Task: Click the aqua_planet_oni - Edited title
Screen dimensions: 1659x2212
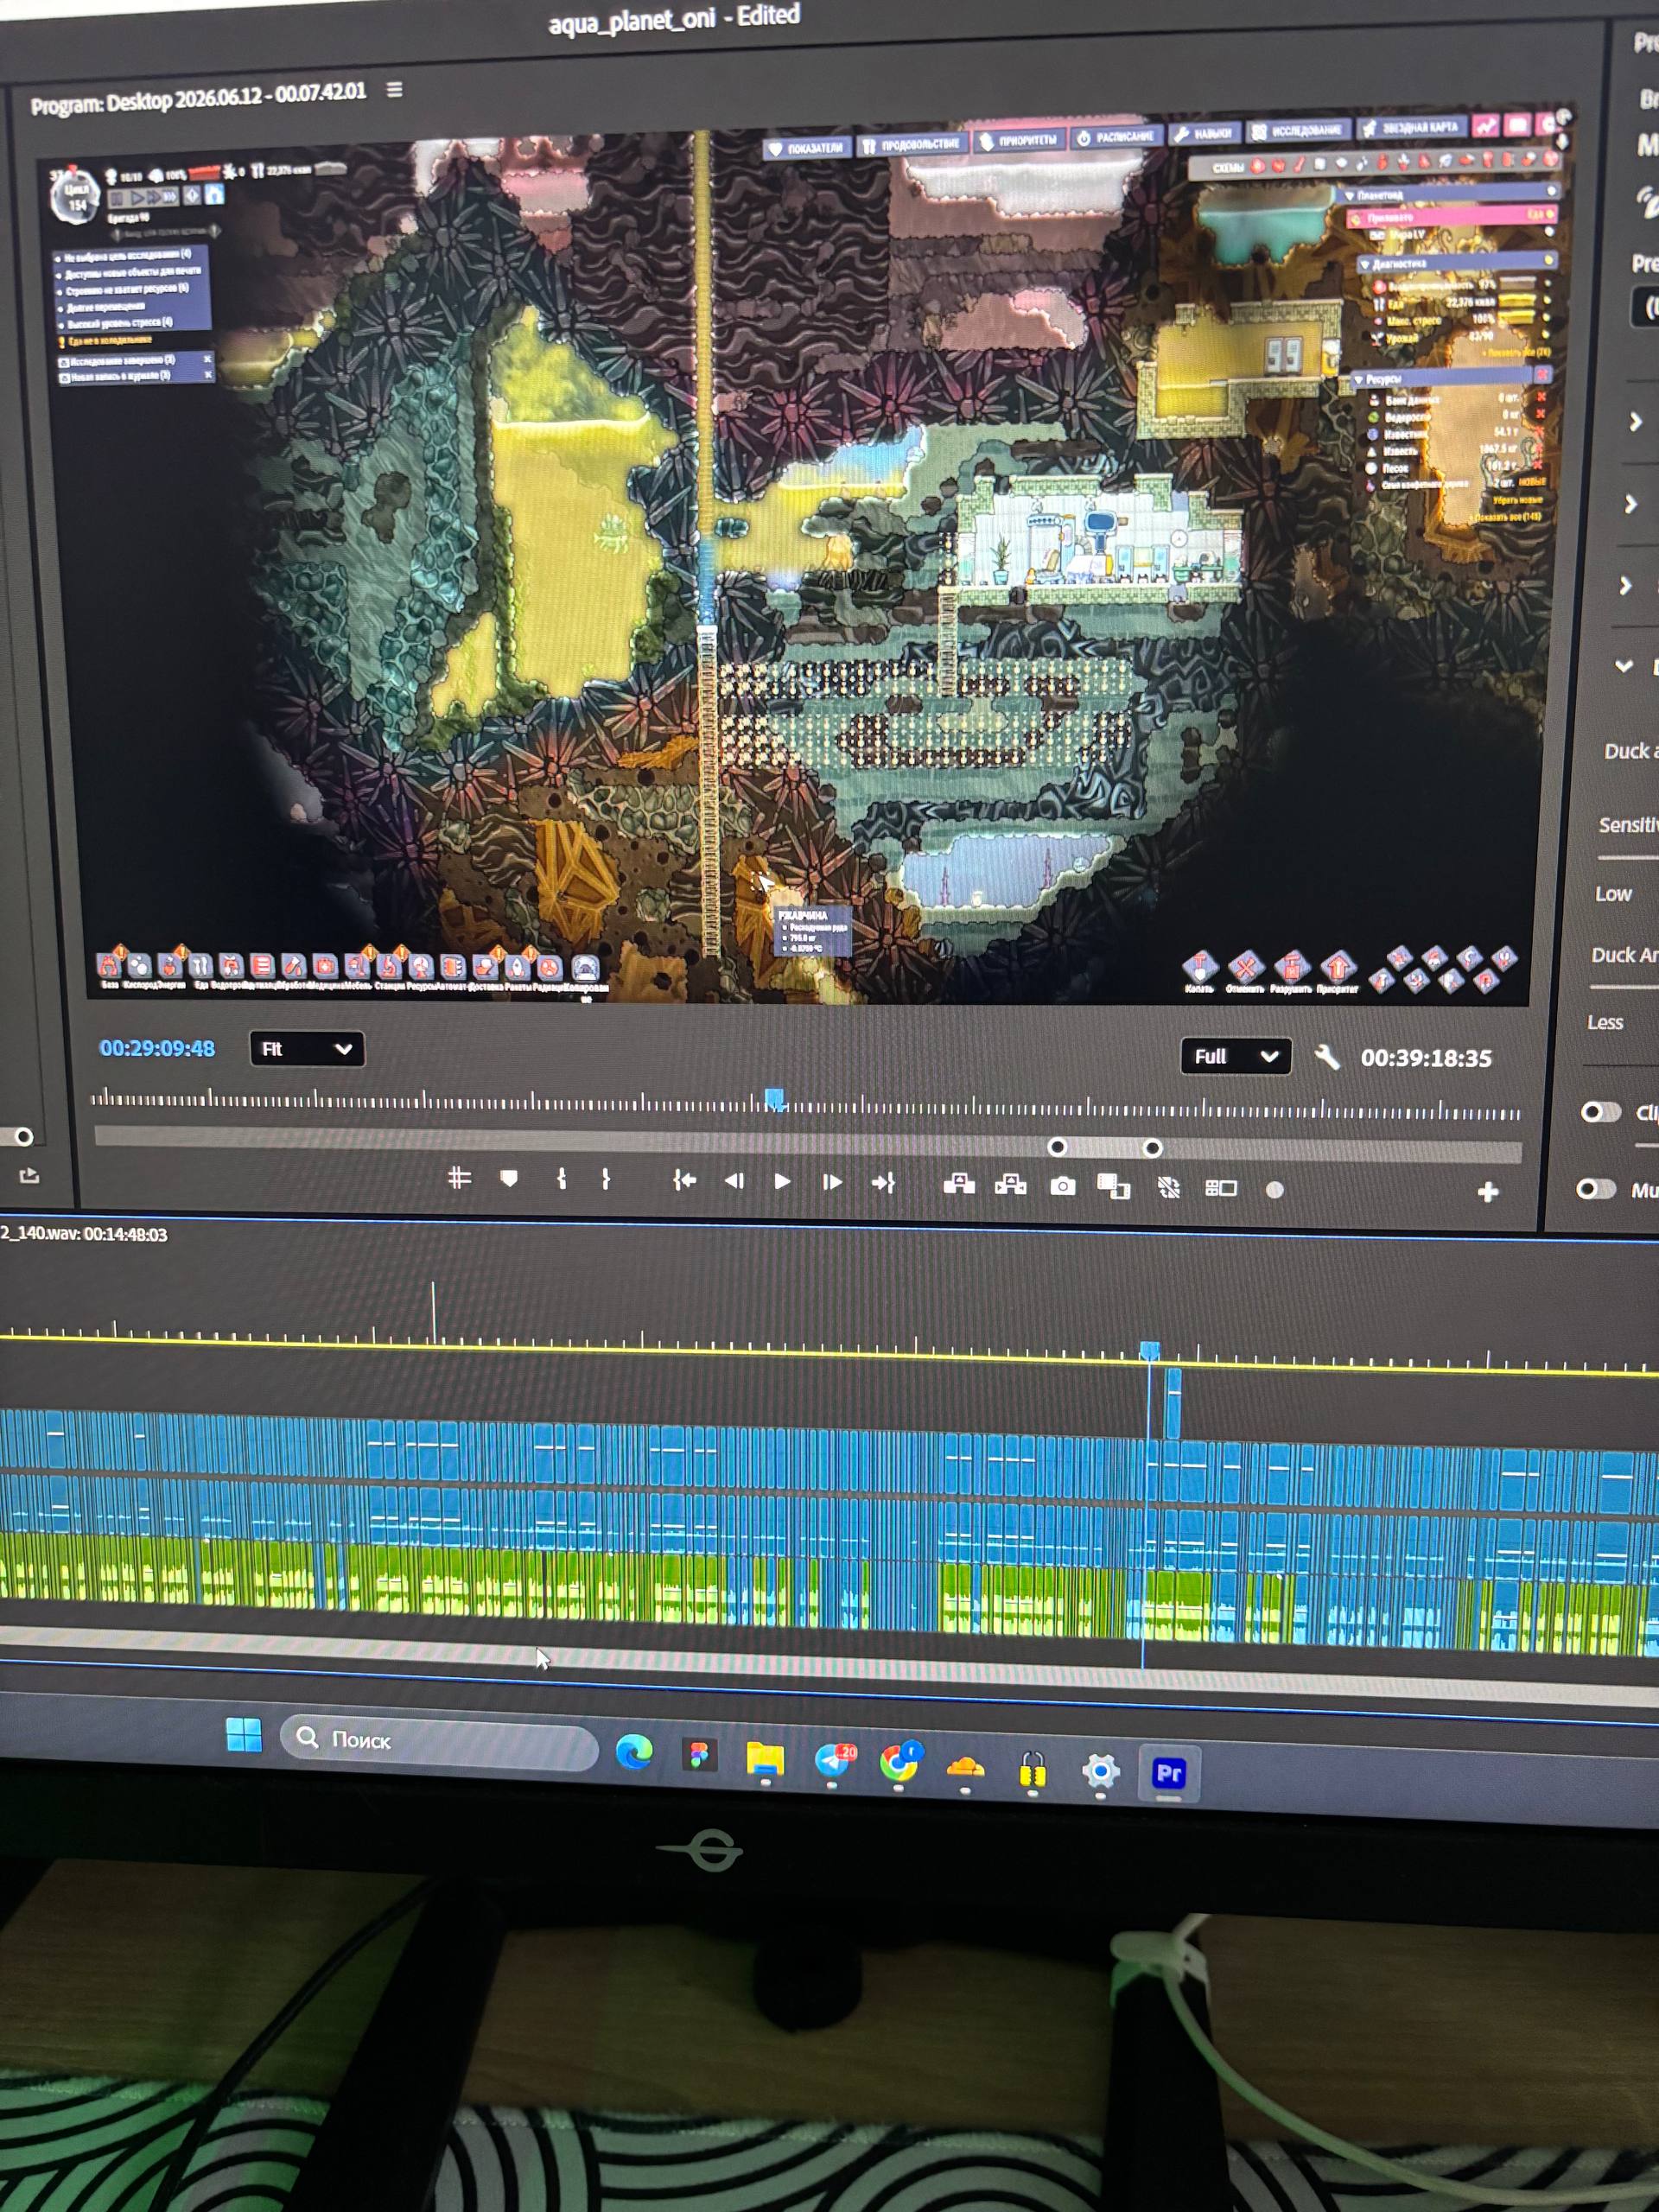Action: 674,19
